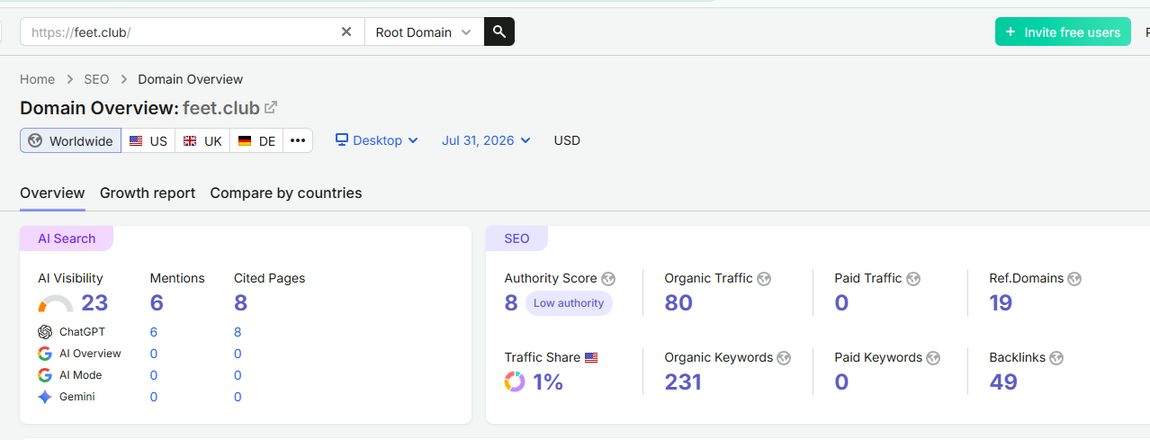Click globe icon next to Organic Traffic
Image resolution: width=1150 pixels, height=440 pixels.
point(763,279)
